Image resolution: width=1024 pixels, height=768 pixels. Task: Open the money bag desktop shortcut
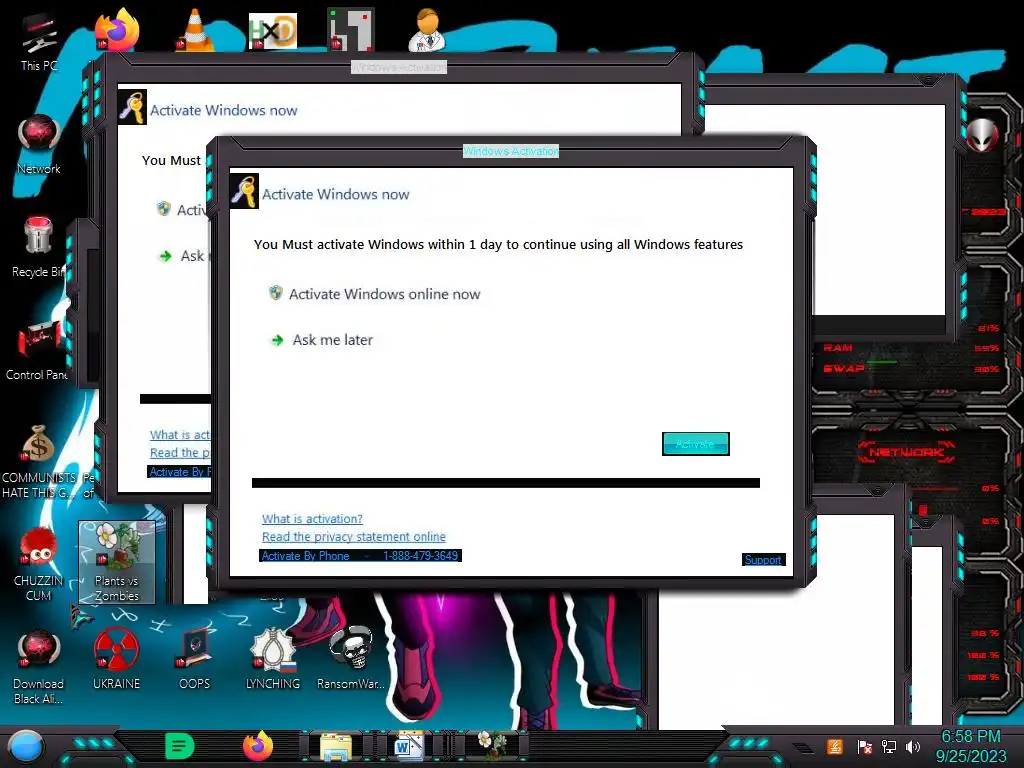click(39, 444)
